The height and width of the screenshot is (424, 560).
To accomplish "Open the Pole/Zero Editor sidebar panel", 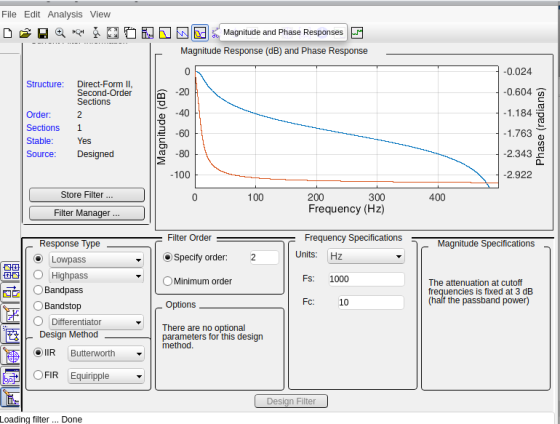I will click(11, 356).
